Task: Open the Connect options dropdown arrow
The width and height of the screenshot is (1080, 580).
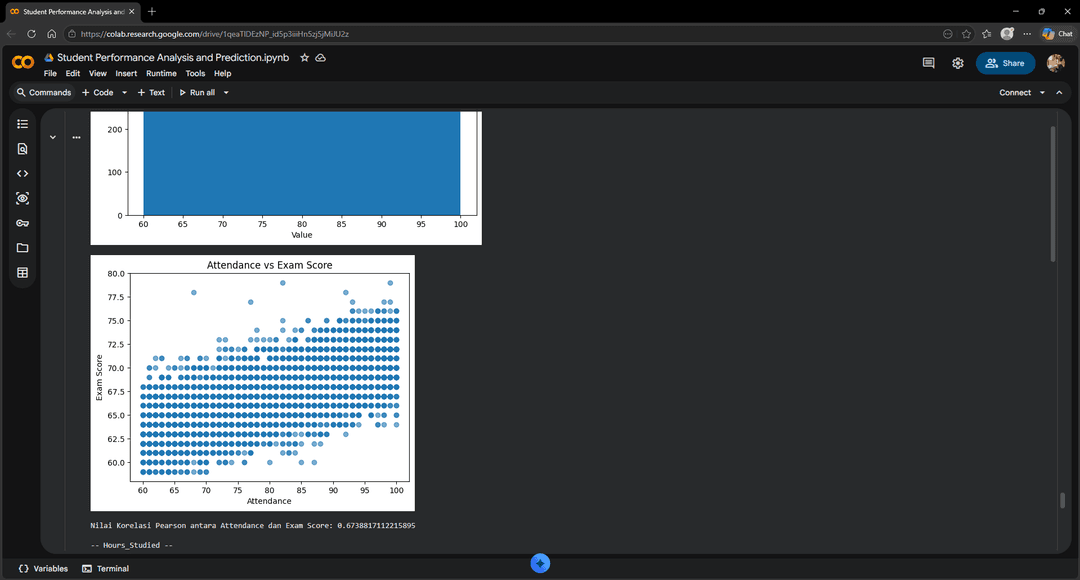Action: click(1042, 92)
